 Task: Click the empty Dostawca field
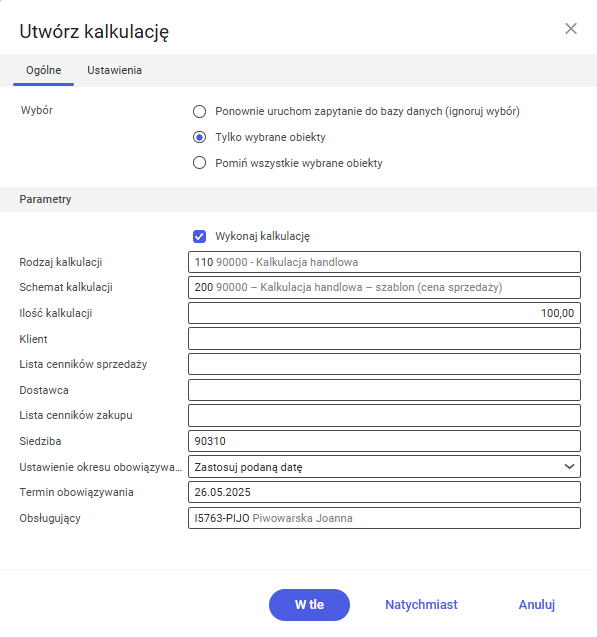point(384,390)
